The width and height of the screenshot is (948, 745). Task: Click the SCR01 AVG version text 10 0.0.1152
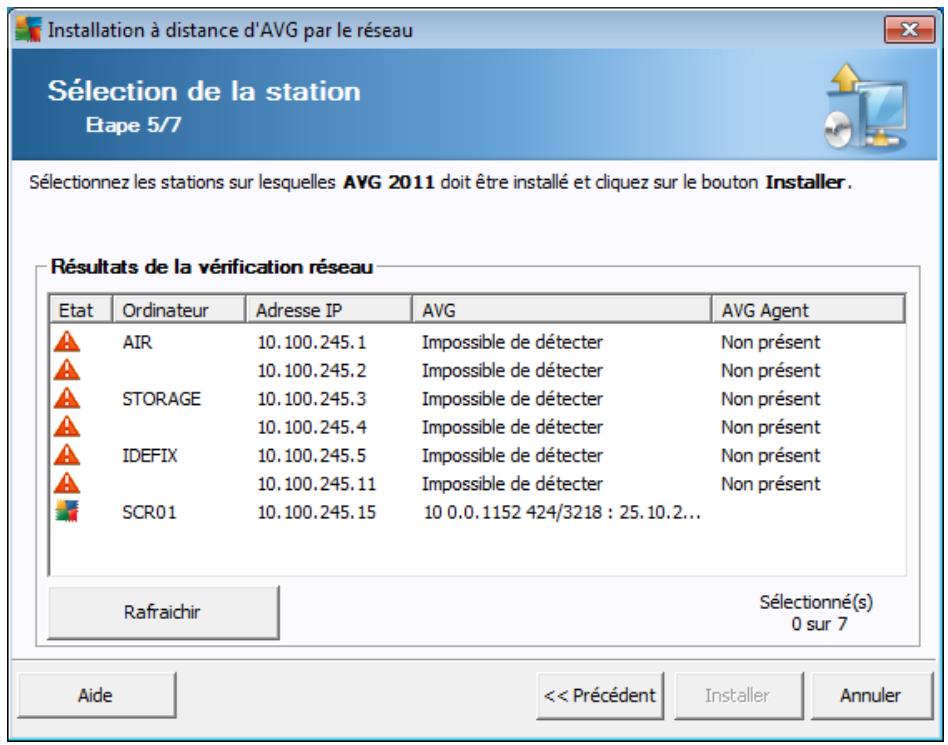pyautogui.click(x=562, y=512)
